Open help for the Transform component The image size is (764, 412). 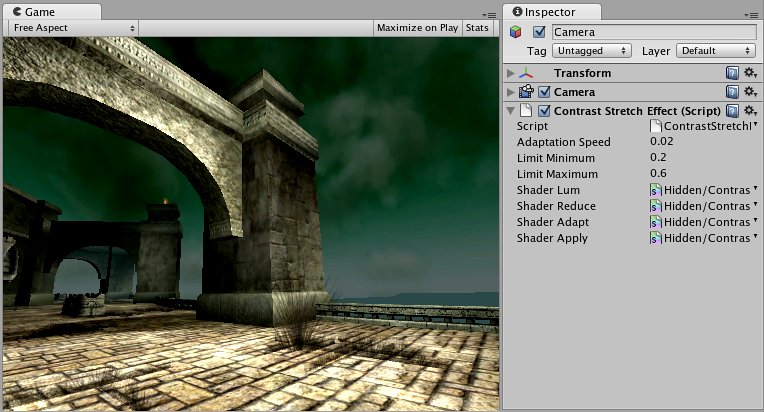[732, 73]
